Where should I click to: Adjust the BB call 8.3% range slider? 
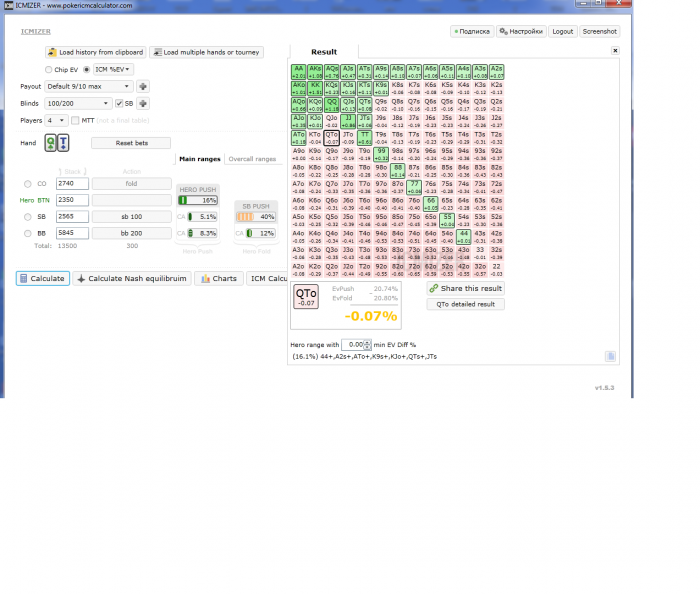coord(202,233)
